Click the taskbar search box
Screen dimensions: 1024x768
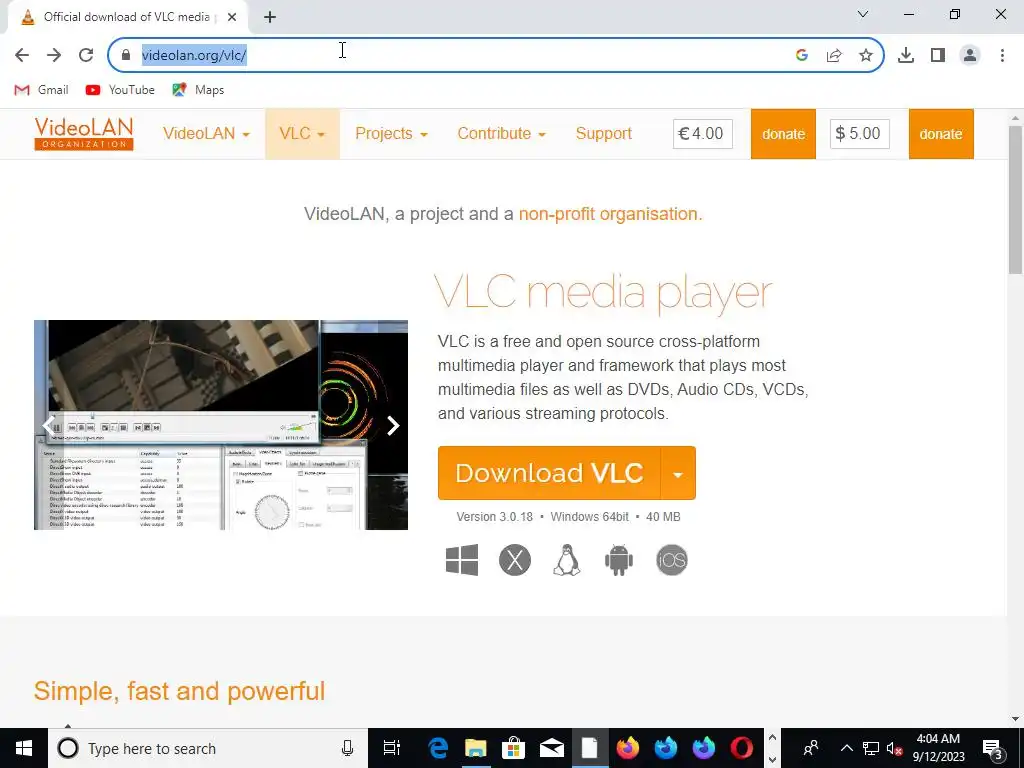point(208,748)
